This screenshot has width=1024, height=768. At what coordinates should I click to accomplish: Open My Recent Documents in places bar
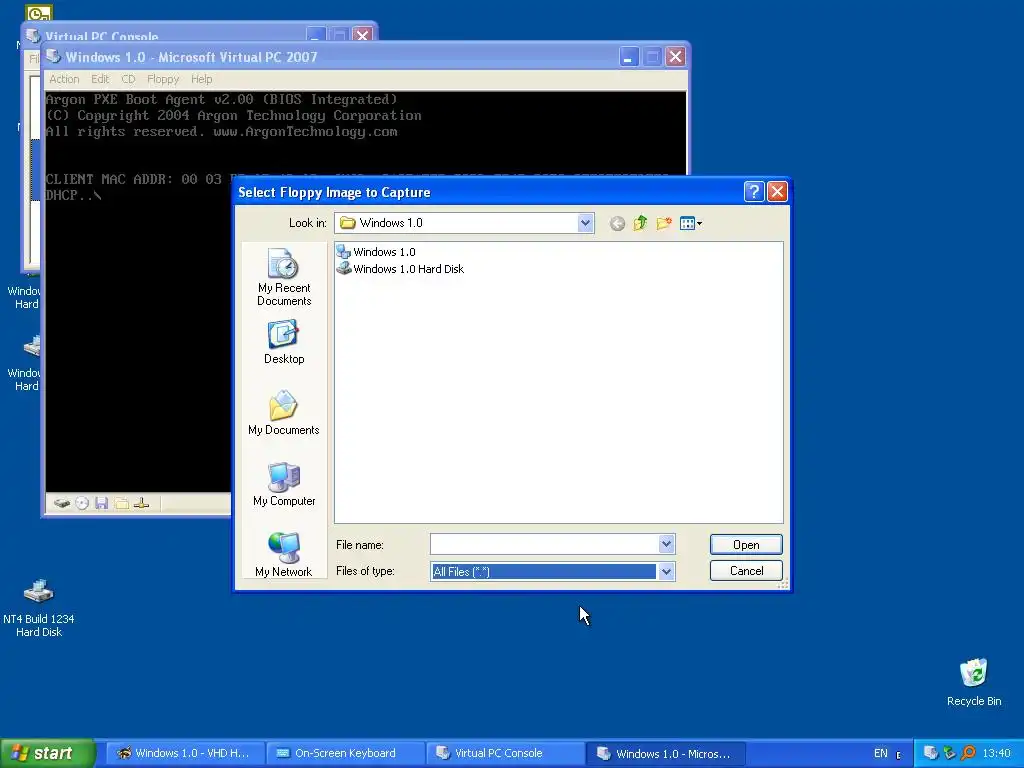pyautogui.click(x=283, y=277)
